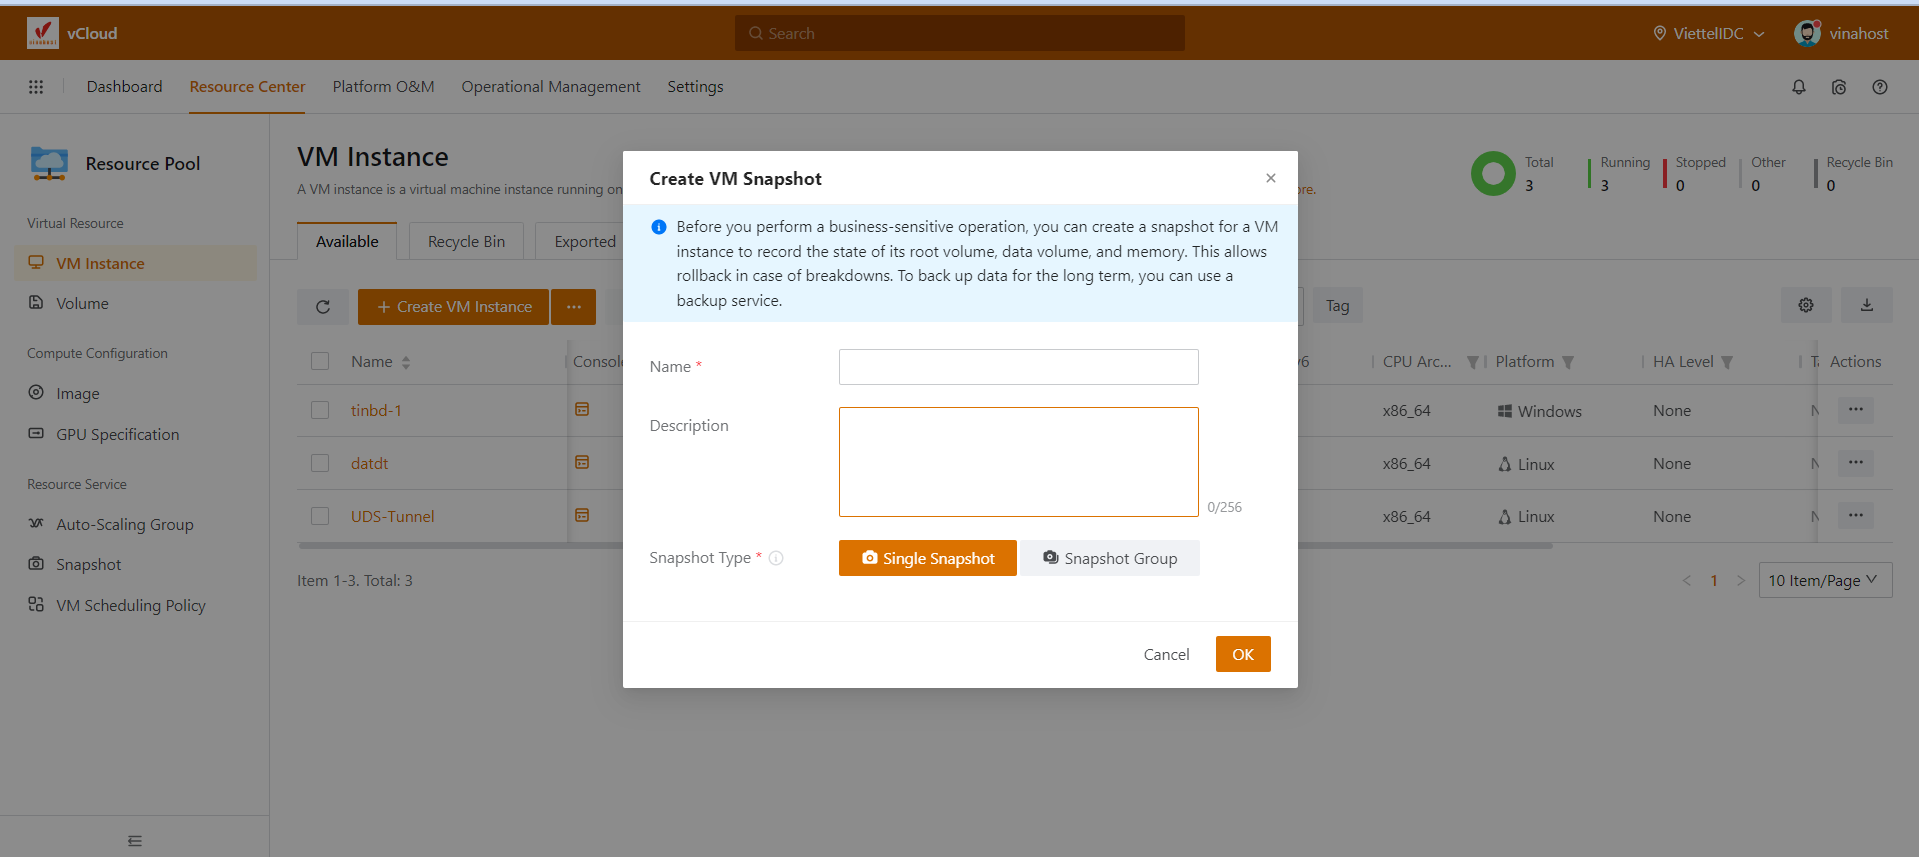Click the refresh VM list button
Screen dimensions: 1919x857
pos(323,307)
